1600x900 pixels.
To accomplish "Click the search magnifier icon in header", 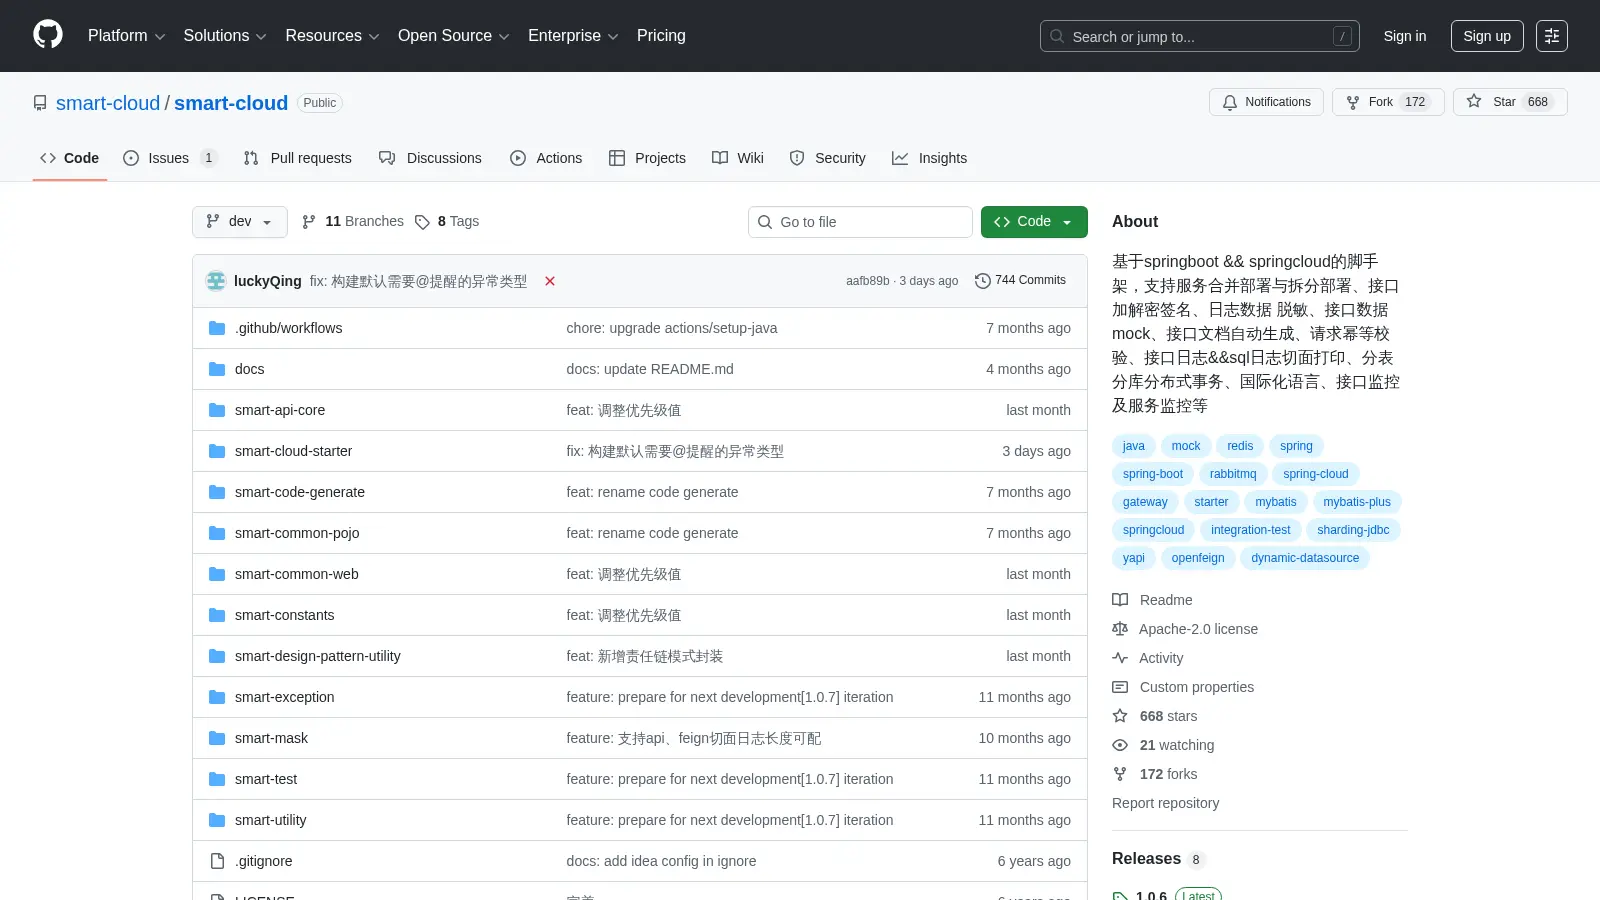I will point(1057,36).
